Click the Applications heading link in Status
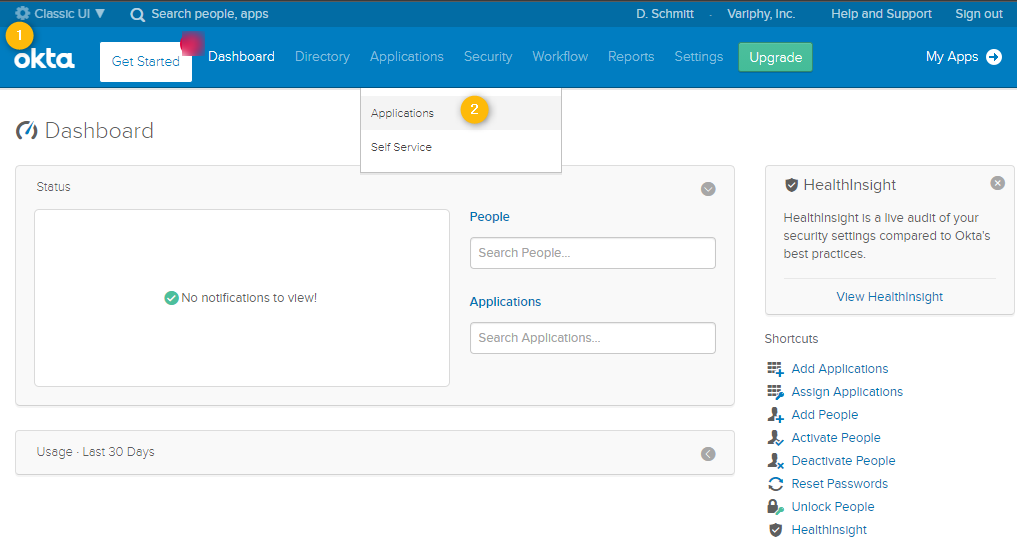The image size is (1017, 542). 505,301
